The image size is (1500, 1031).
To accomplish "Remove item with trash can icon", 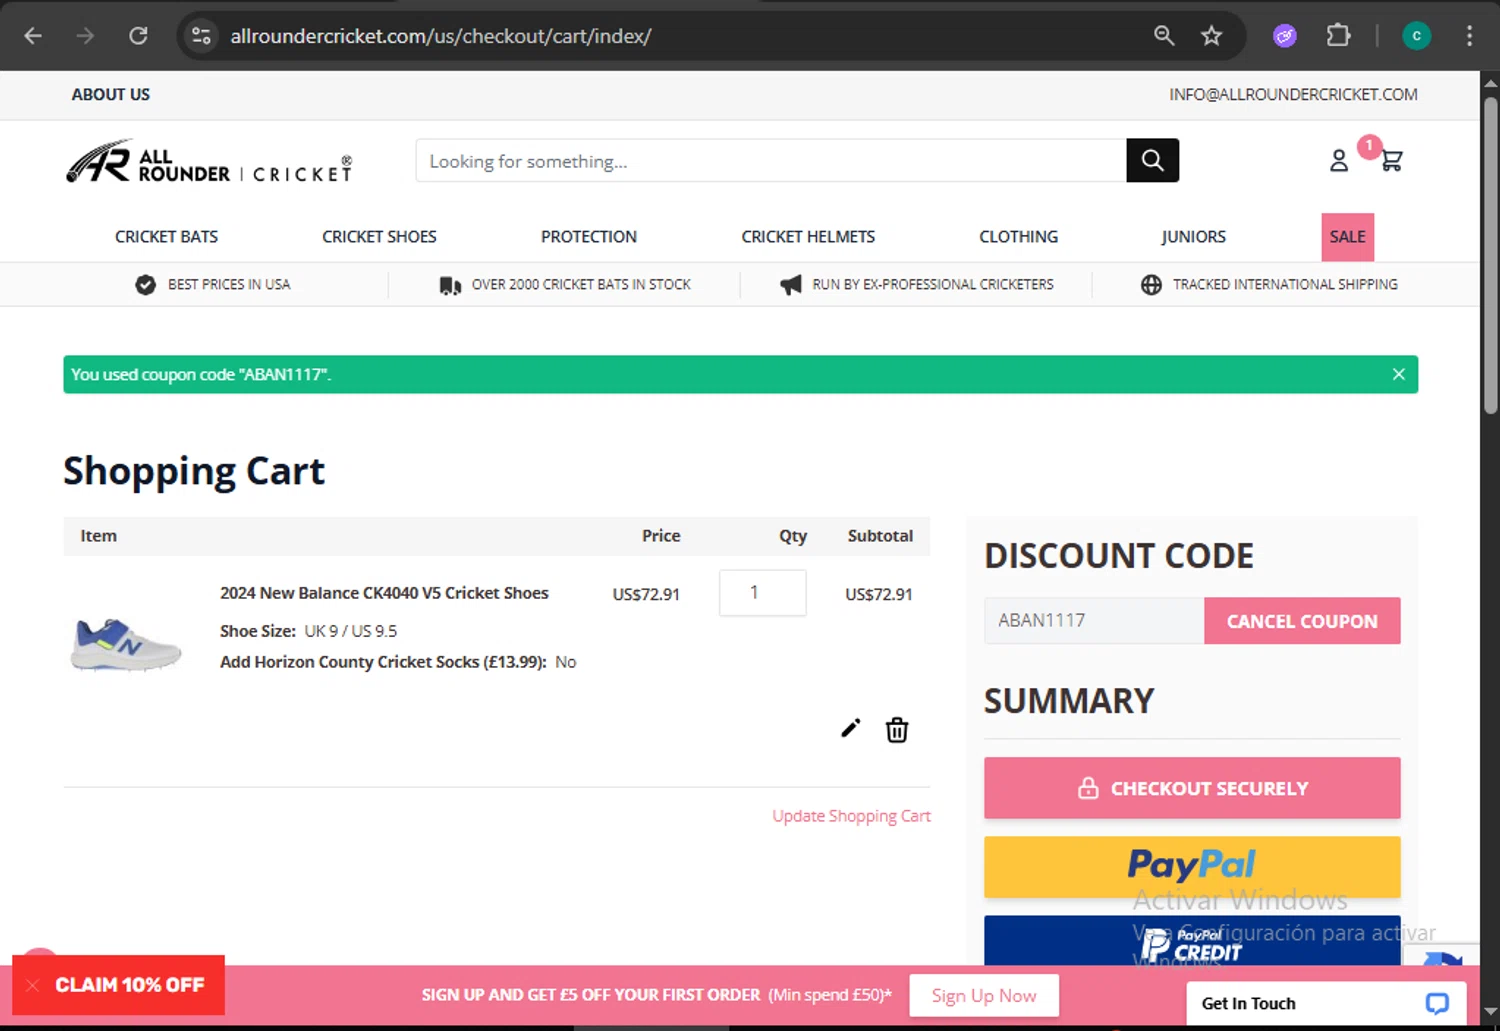I will pyautogui.click(x=897, y=730).
